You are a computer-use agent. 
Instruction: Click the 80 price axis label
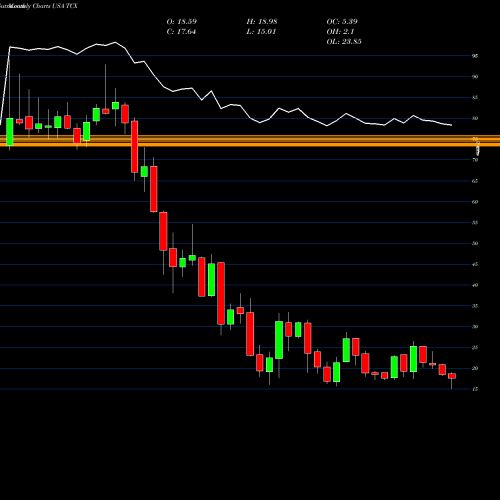[475, 118]
